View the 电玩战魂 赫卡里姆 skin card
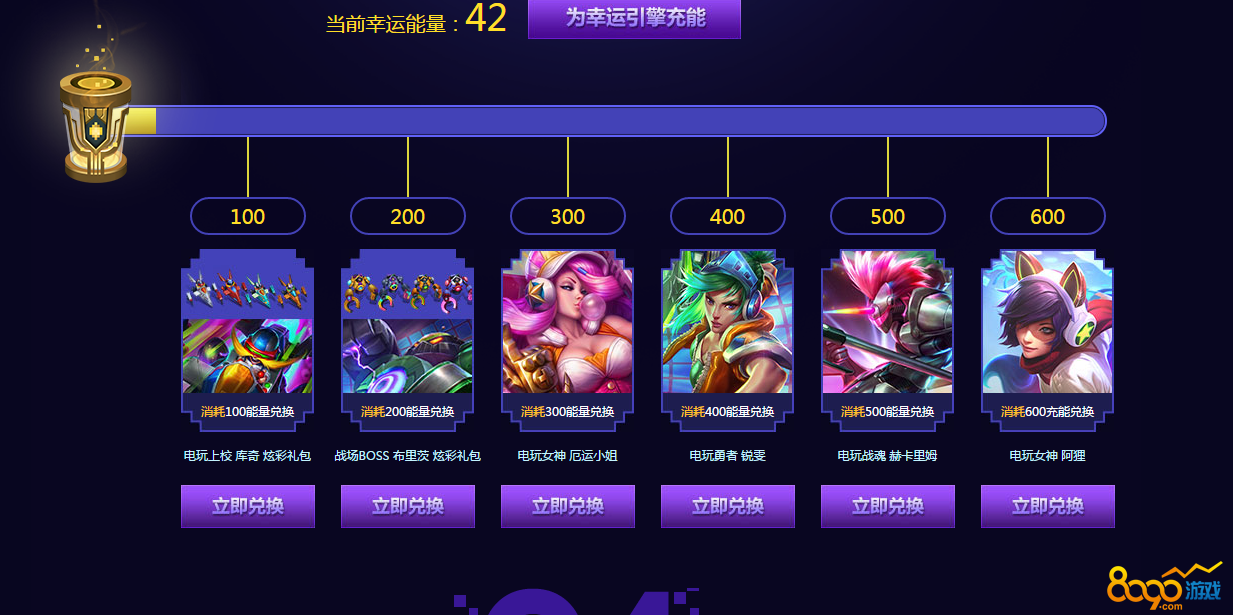1233x615 pixels. pyautogui.click(x=888, y=340)
